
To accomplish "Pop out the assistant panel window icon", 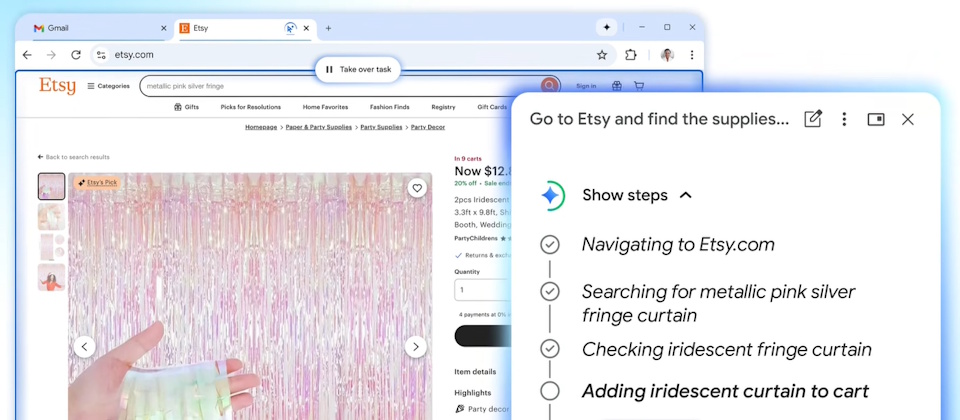I will click(875, 119).
